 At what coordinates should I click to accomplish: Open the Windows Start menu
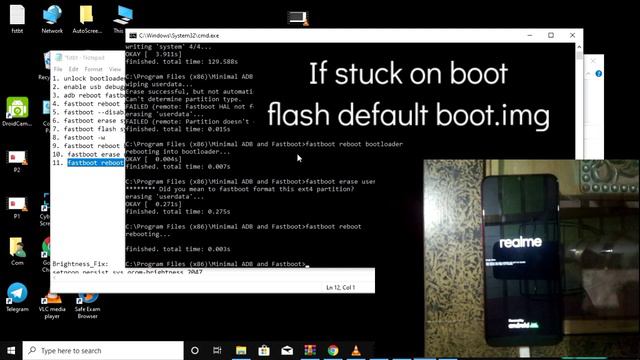pyautogui.click(x=11, y=351)
